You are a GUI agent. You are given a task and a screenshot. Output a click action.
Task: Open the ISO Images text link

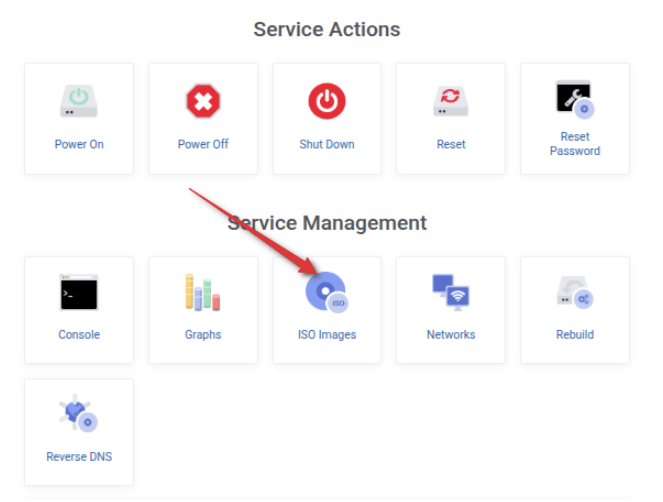coord(327,335)
